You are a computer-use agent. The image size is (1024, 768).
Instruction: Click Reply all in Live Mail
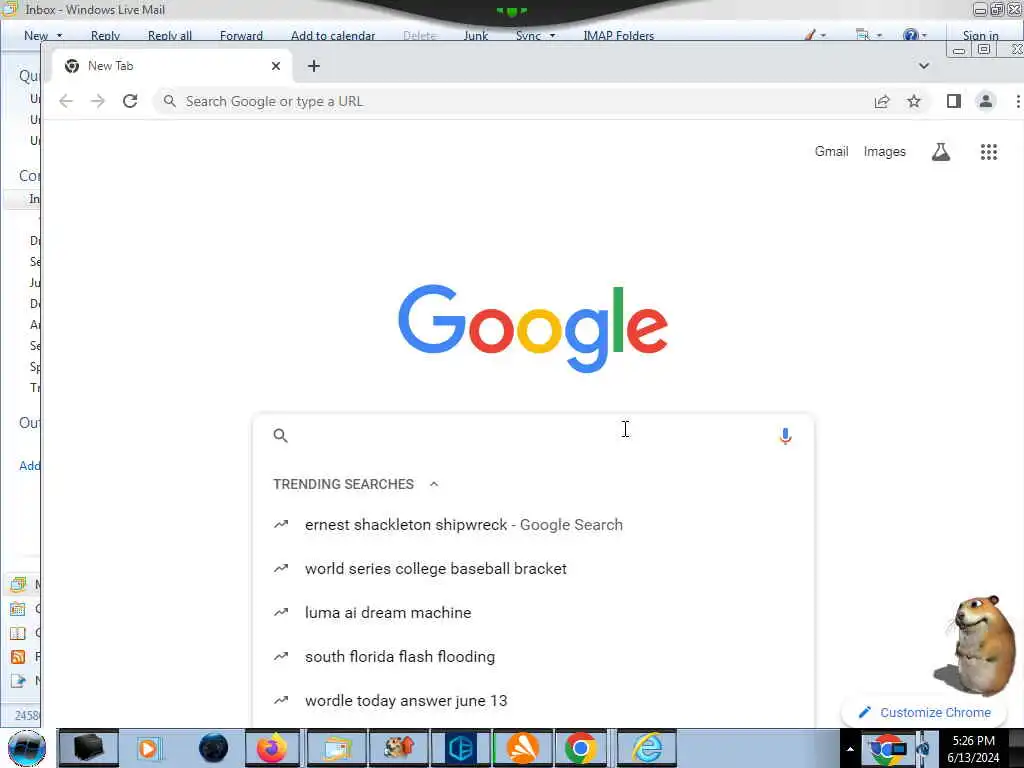pyautogui.click(x=170, y=36)
